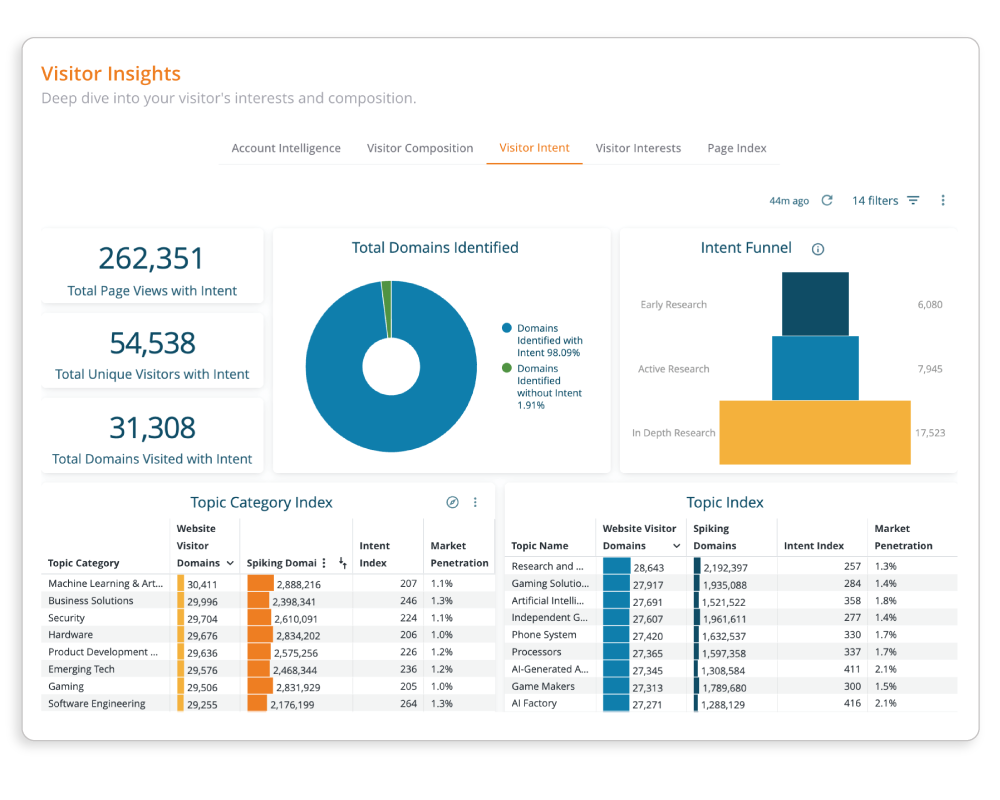Click the 14 filters label

[875, 200]
